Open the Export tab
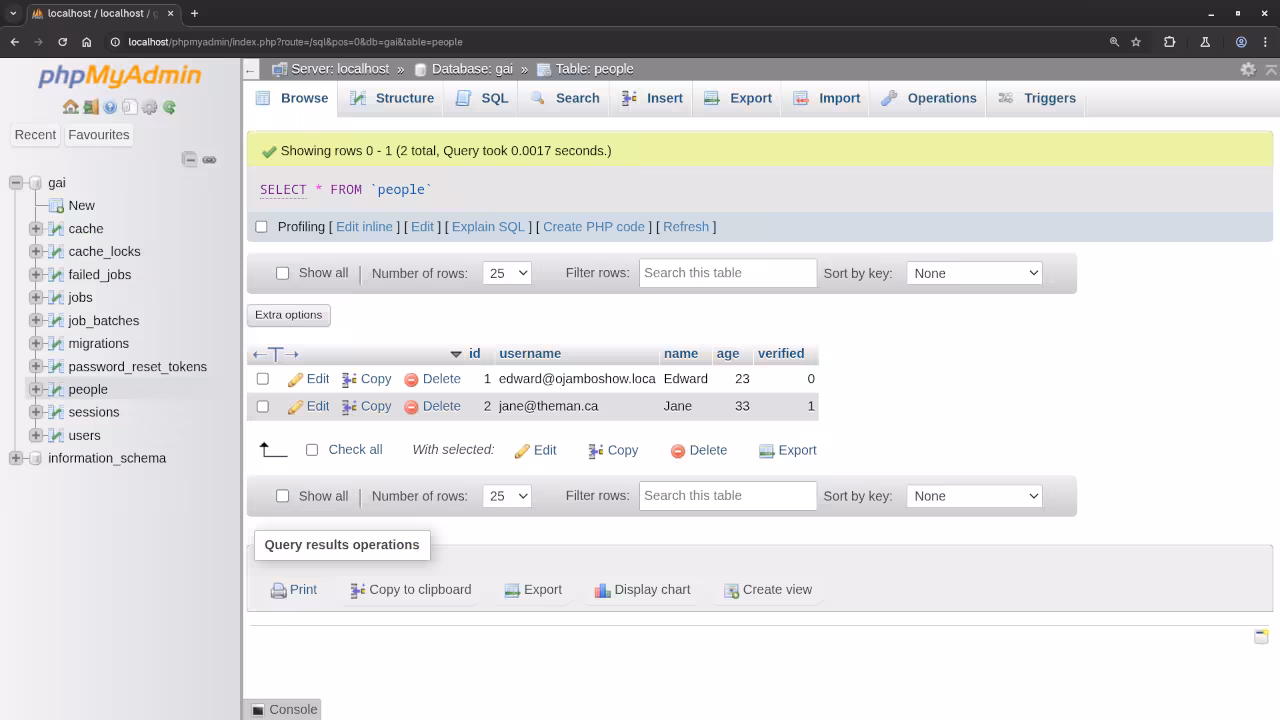The height and width of the screenshot is (720, 1280). pyautogui.click(x=738, y=98)
